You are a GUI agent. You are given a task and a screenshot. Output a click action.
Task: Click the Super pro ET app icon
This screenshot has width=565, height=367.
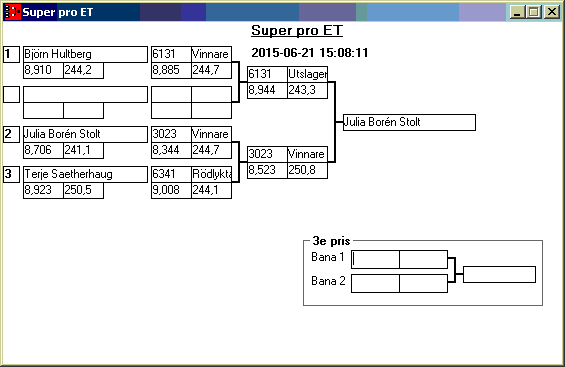coord(12,12)
